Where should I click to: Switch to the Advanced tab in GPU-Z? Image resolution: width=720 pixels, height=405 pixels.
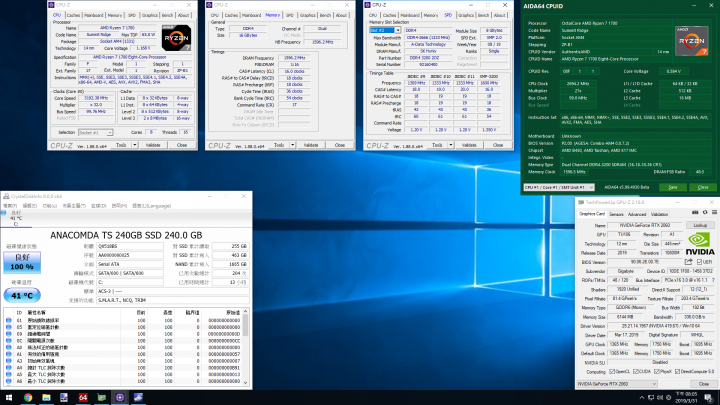[x=637, y=214]
